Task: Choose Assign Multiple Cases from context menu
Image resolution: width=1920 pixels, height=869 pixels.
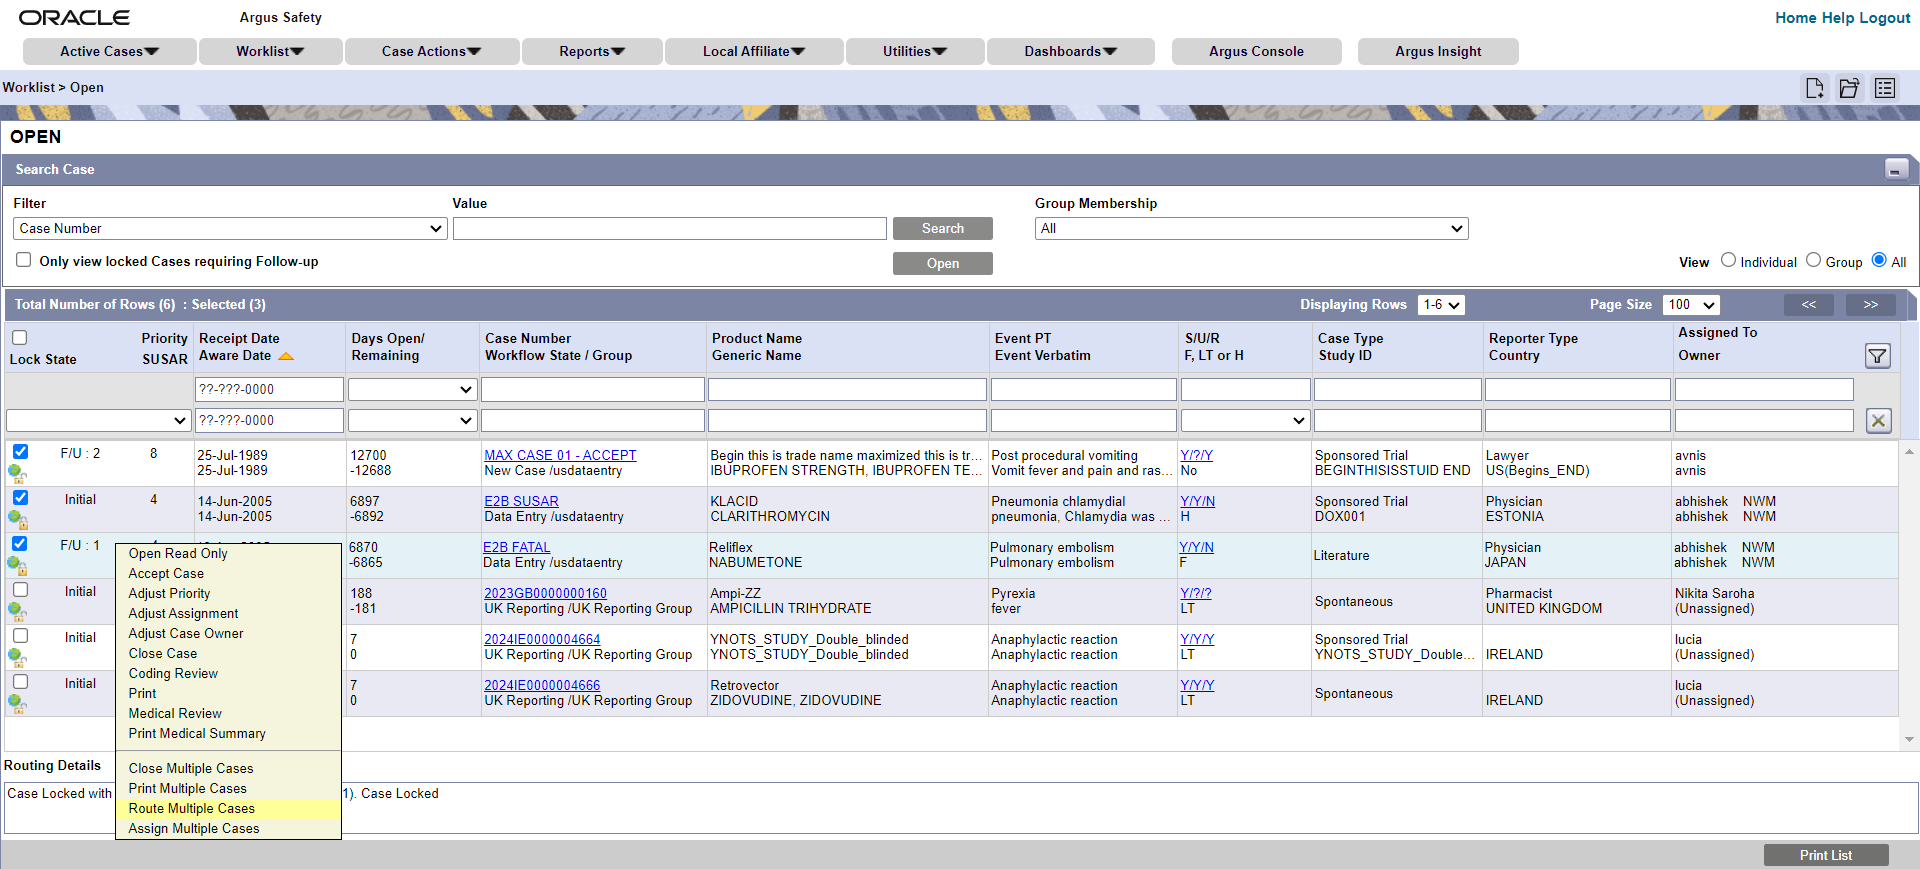Action: 228,829
